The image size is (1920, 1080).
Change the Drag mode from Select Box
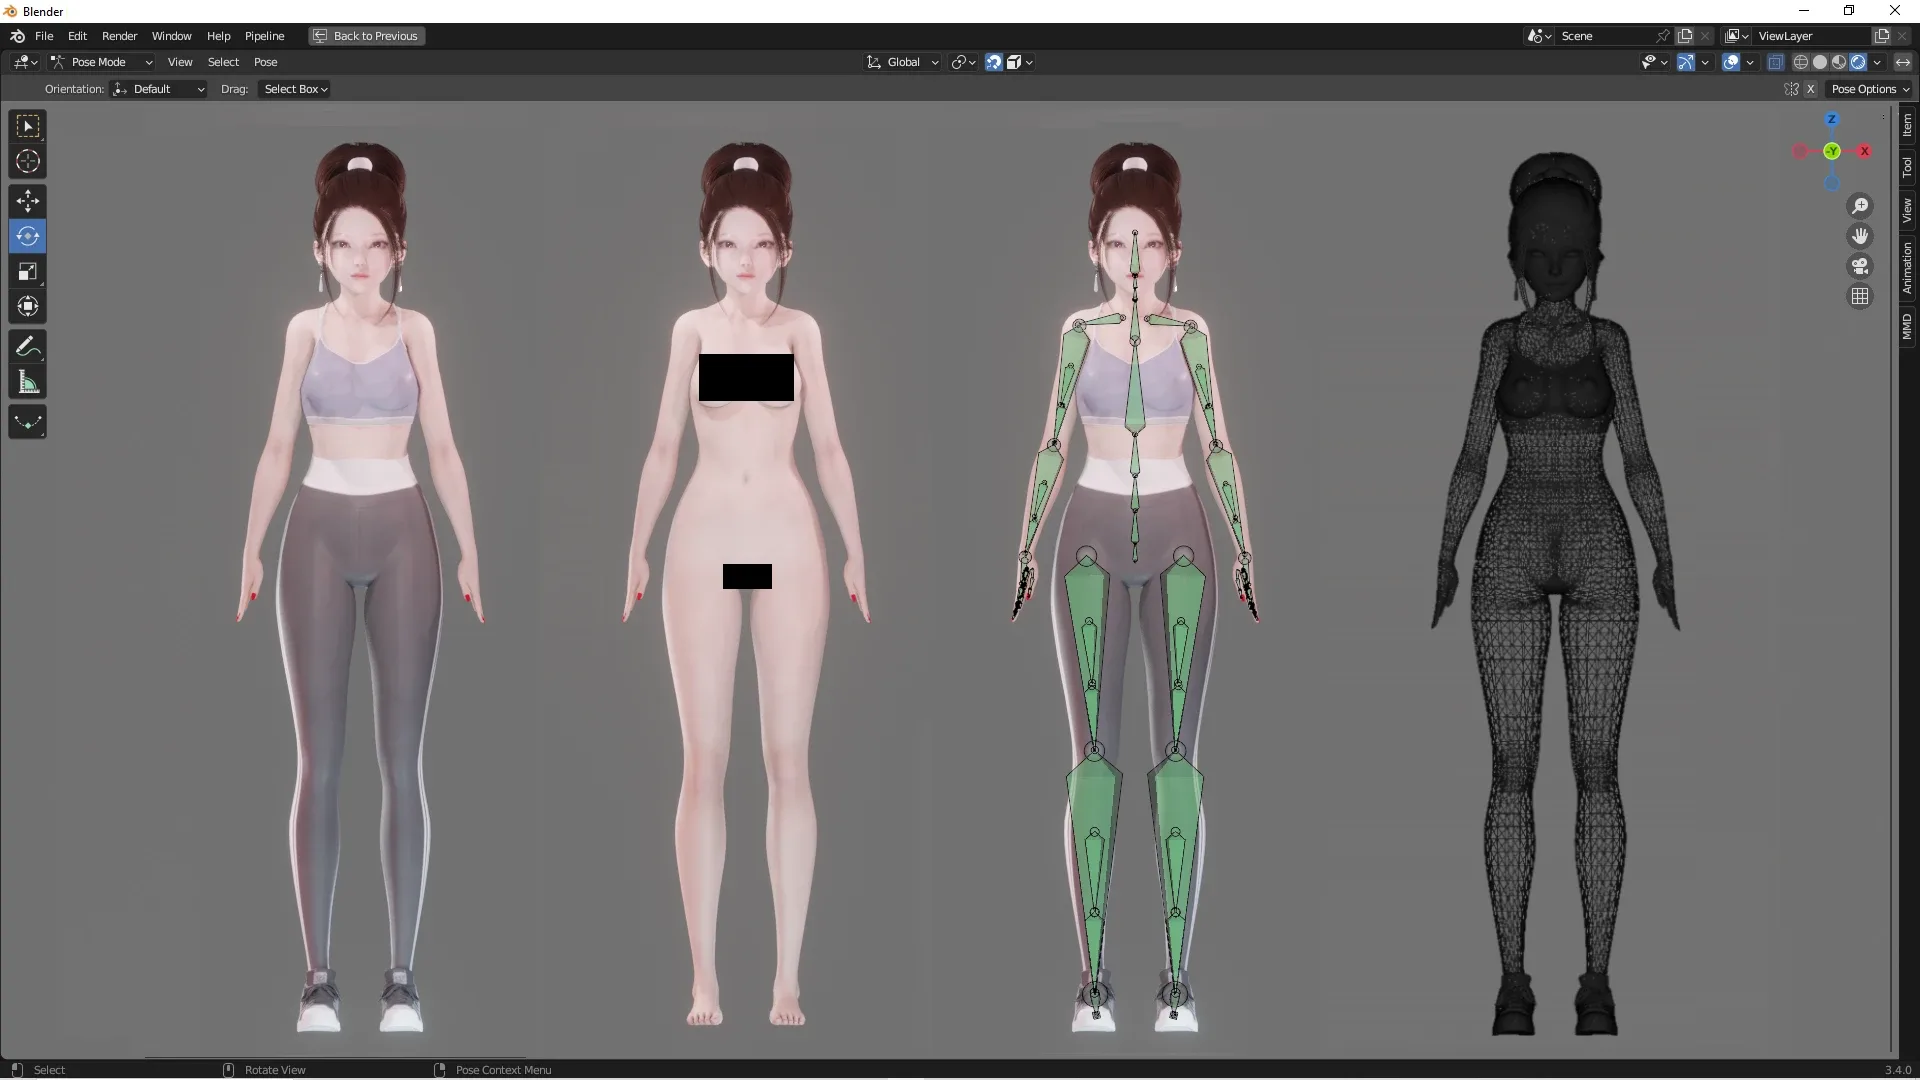tap(293, 89)
